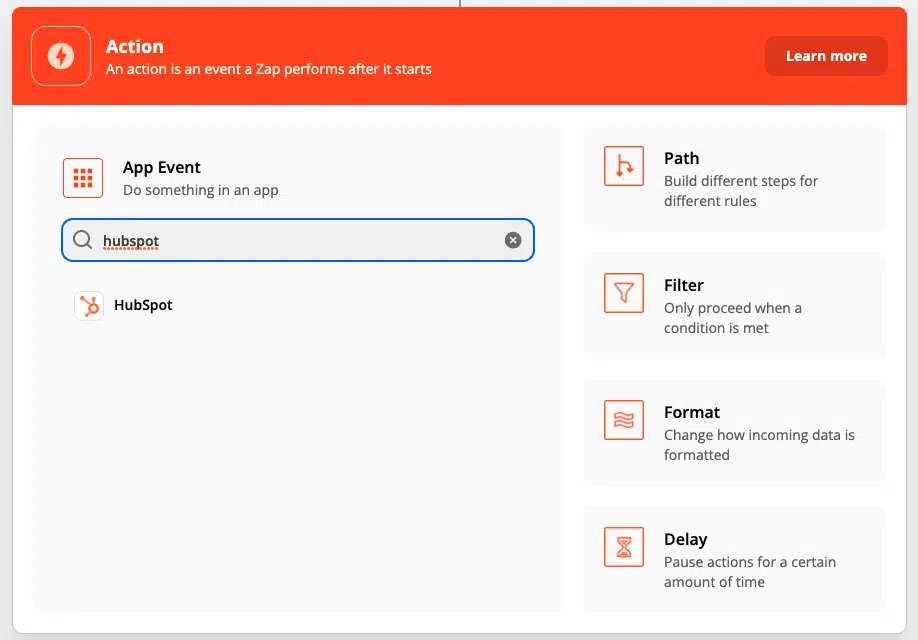Choose the HubSpot search result label
Viewport: 918px width, 640px height.
tap(143, 305)
